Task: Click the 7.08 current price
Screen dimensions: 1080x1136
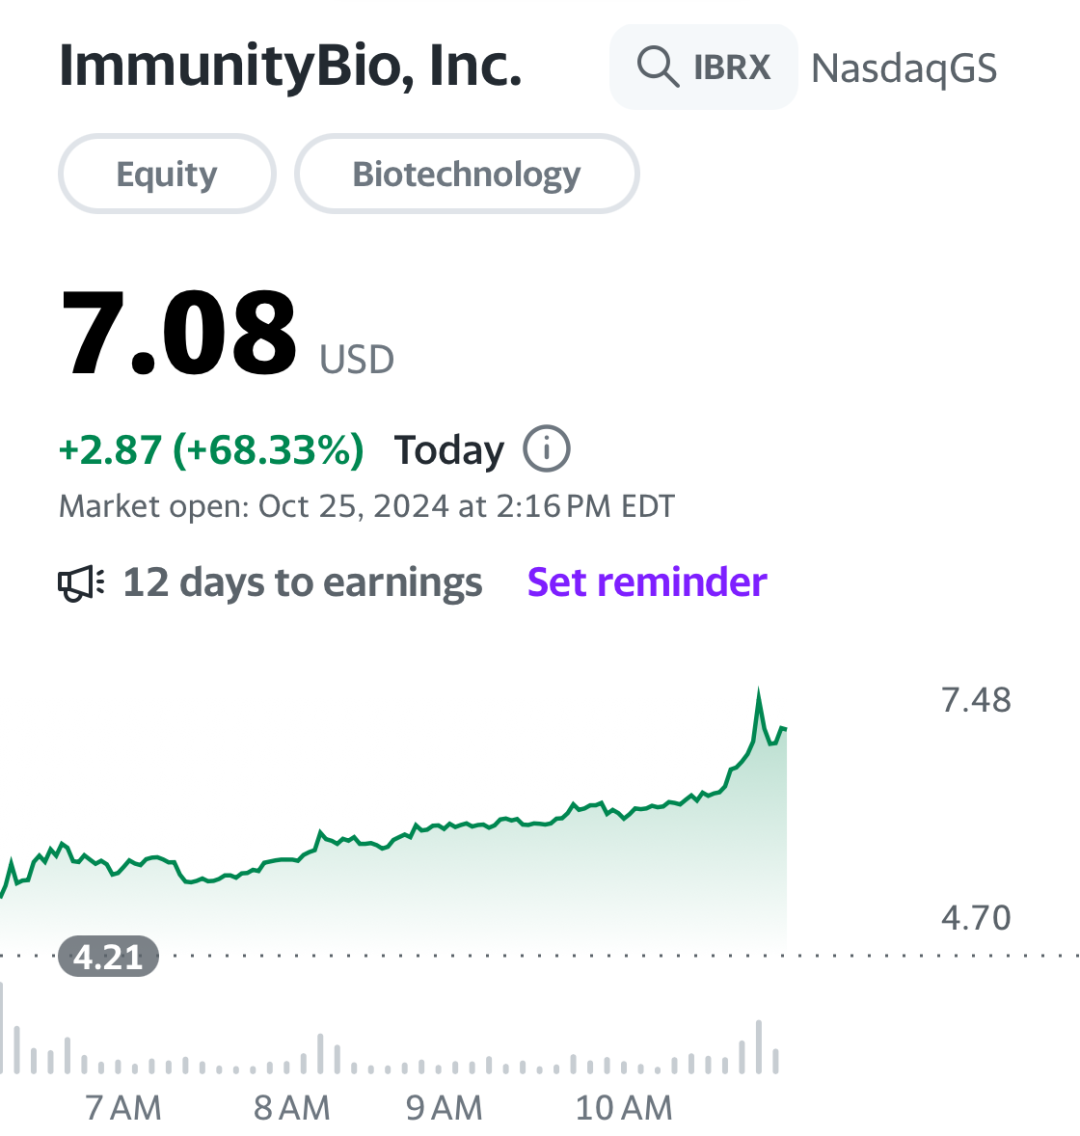Action: click(179, 333)
